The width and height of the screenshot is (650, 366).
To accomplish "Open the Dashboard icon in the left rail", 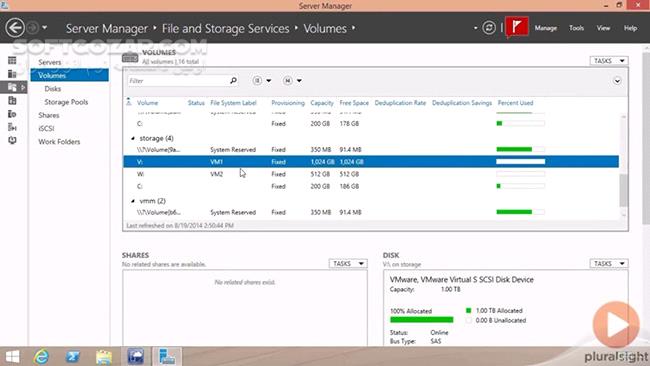I will coord(12,61).
